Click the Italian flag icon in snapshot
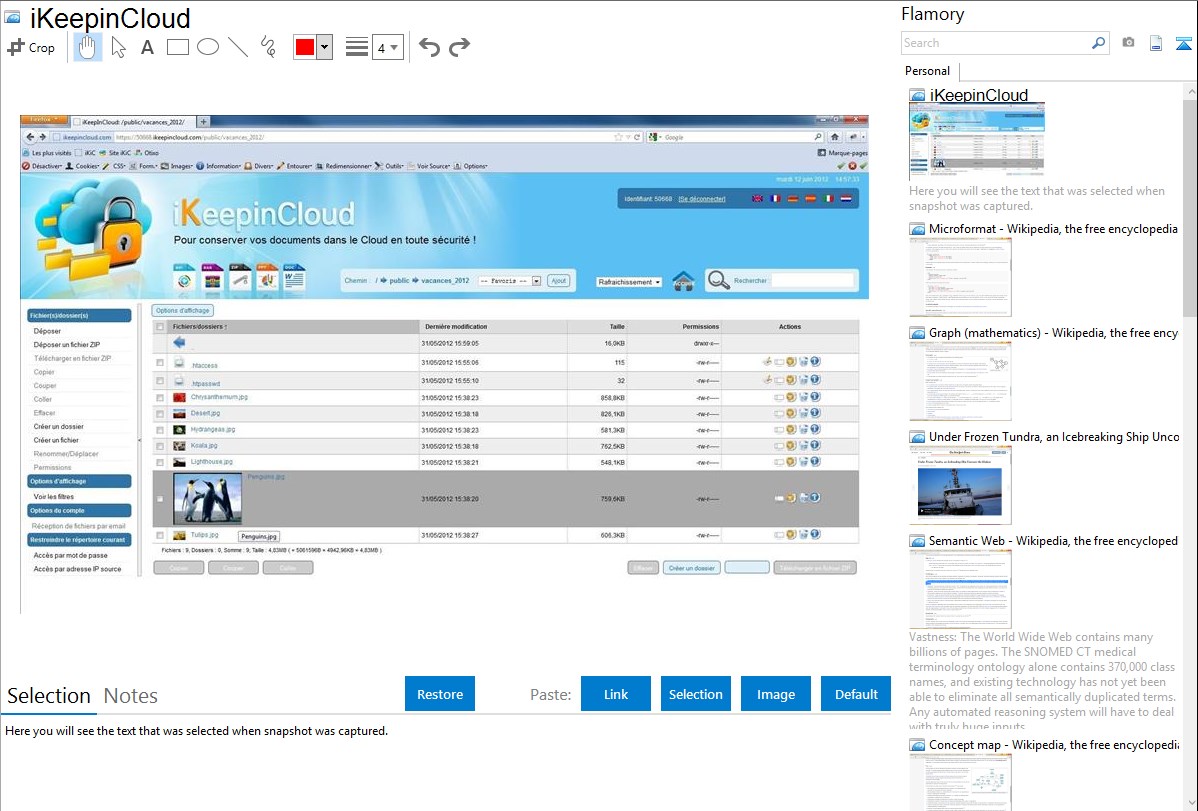1198x811 pixels. (x=828, y=199)
